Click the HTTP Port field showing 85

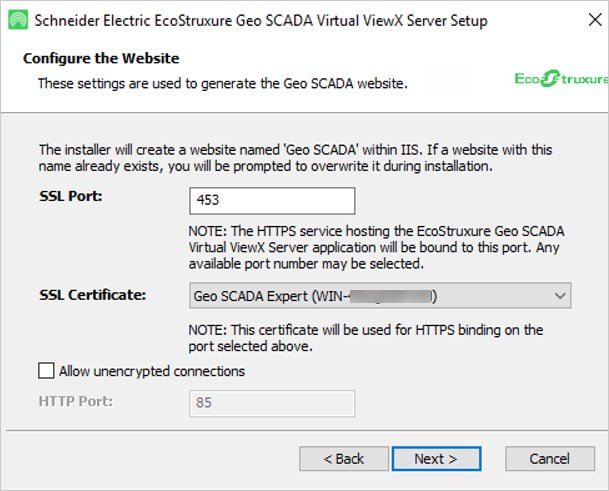click(272, 402)
